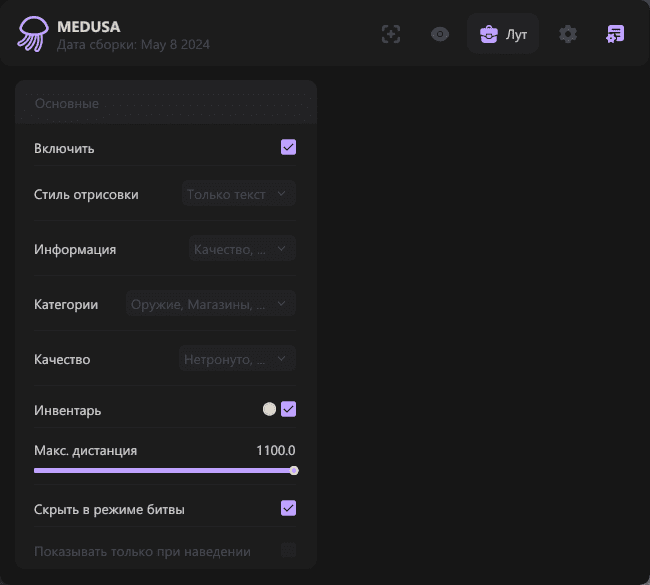650x585 pixels.
Task: Click the 1100.0 distance value
Action: click(x=275, y=450)
